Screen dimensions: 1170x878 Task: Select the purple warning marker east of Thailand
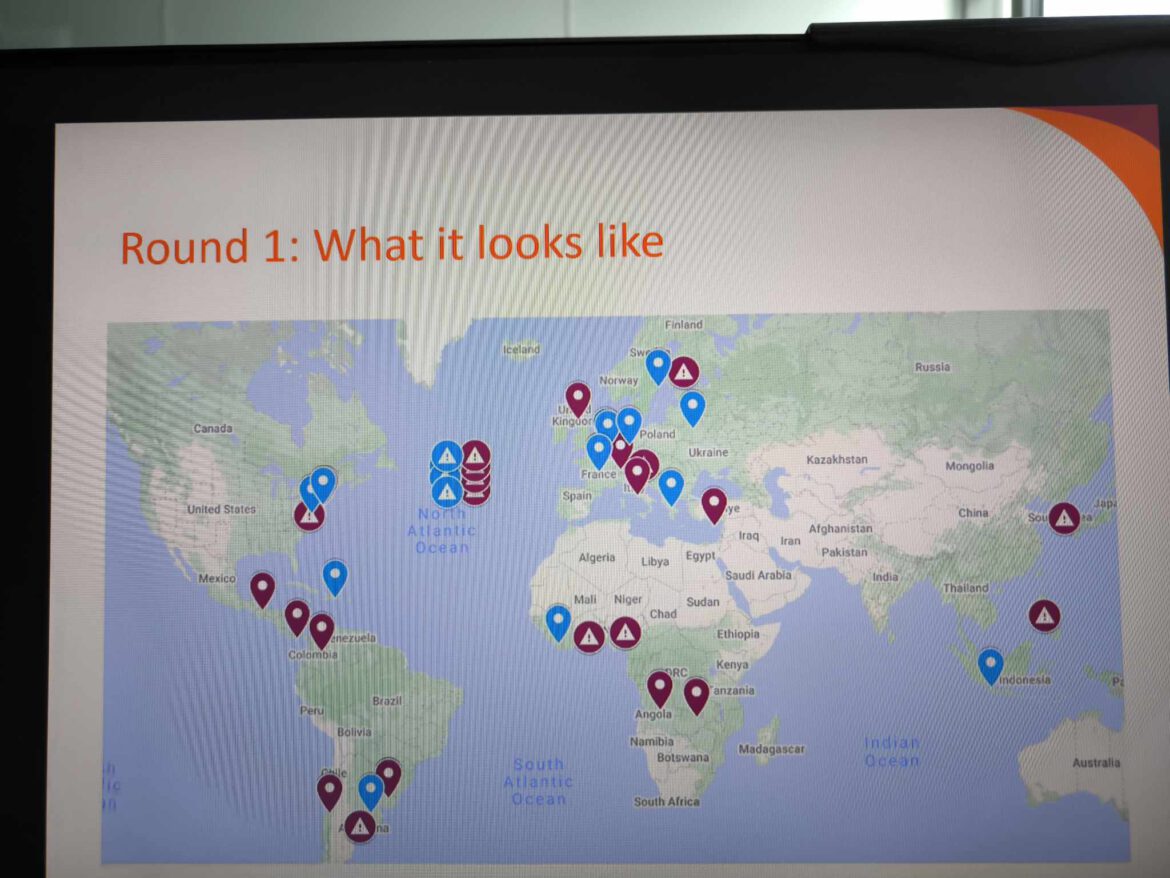tap(1044, 616)
